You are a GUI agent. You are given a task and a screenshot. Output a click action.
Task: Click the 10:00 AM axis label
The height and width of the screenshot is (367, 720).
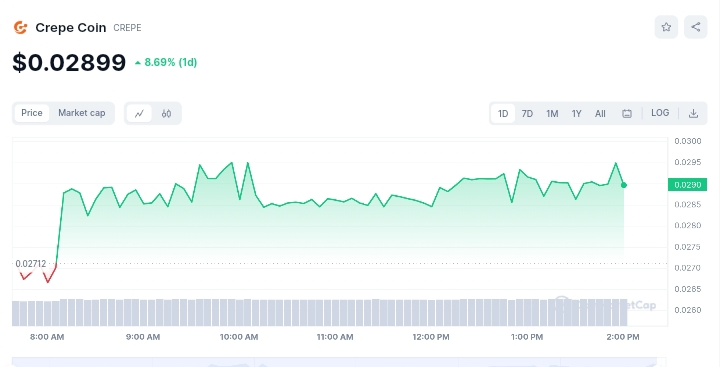(x=239, y=337)
